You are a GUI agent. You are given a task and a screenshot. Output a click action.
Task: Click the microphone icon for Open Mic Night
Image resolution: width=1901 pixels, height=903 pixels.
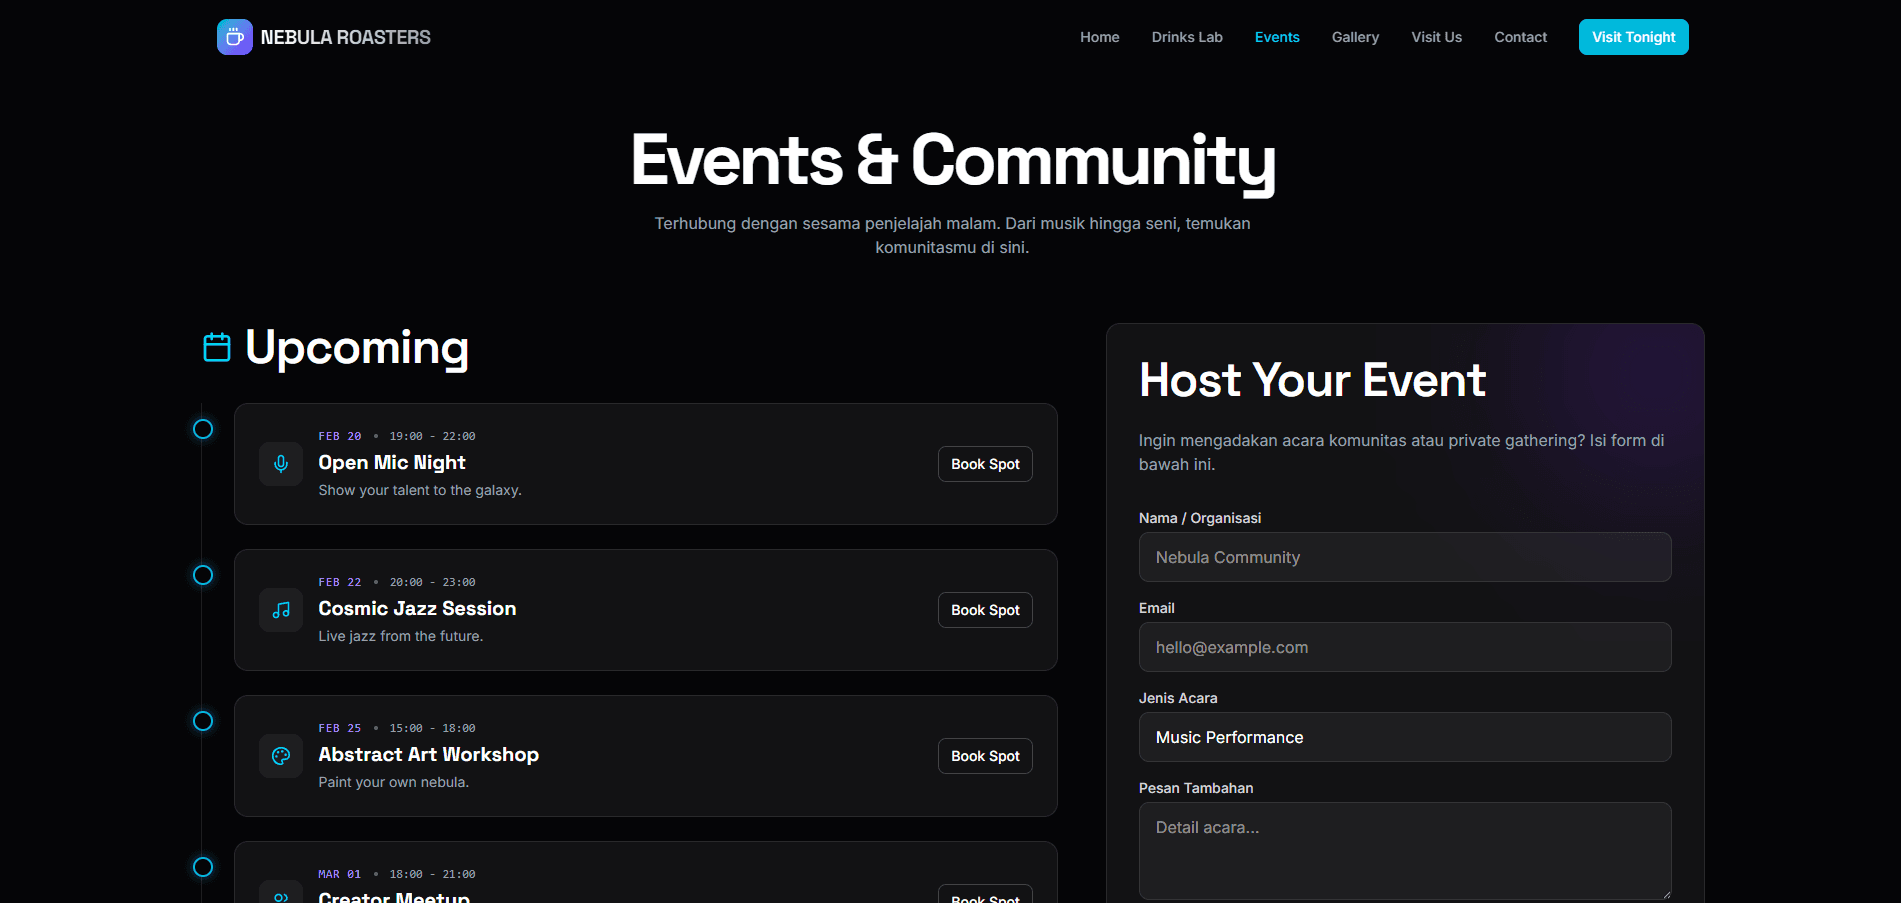tap(281, 464)
